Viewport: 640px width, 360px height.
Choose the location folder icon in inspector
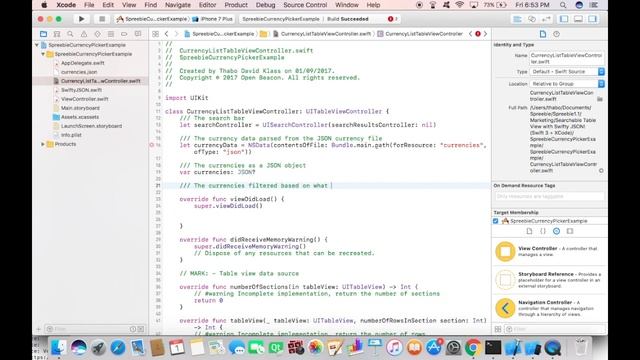click(600, 99)
